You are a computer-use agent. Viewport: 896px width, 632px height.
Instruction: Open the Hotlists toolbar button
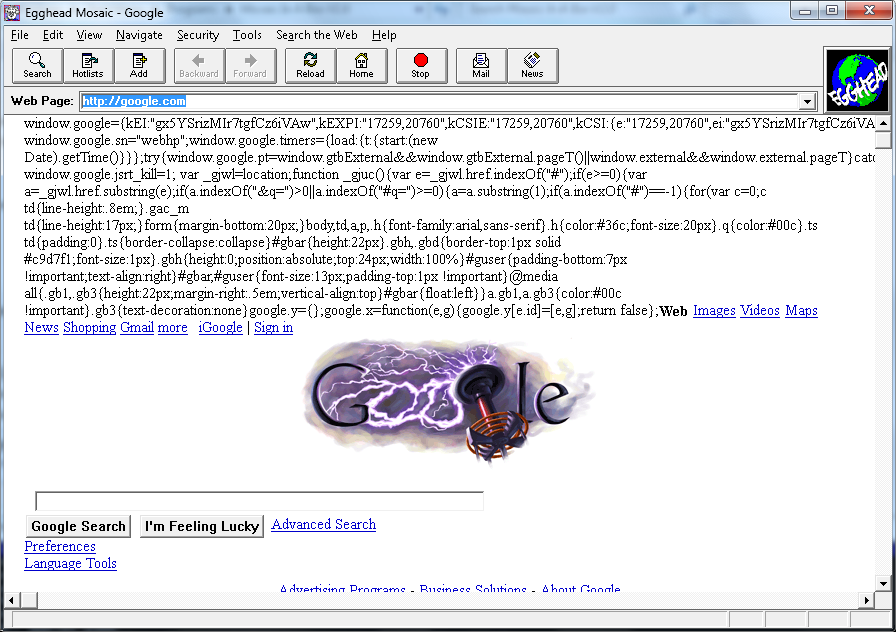pos(88,66)
